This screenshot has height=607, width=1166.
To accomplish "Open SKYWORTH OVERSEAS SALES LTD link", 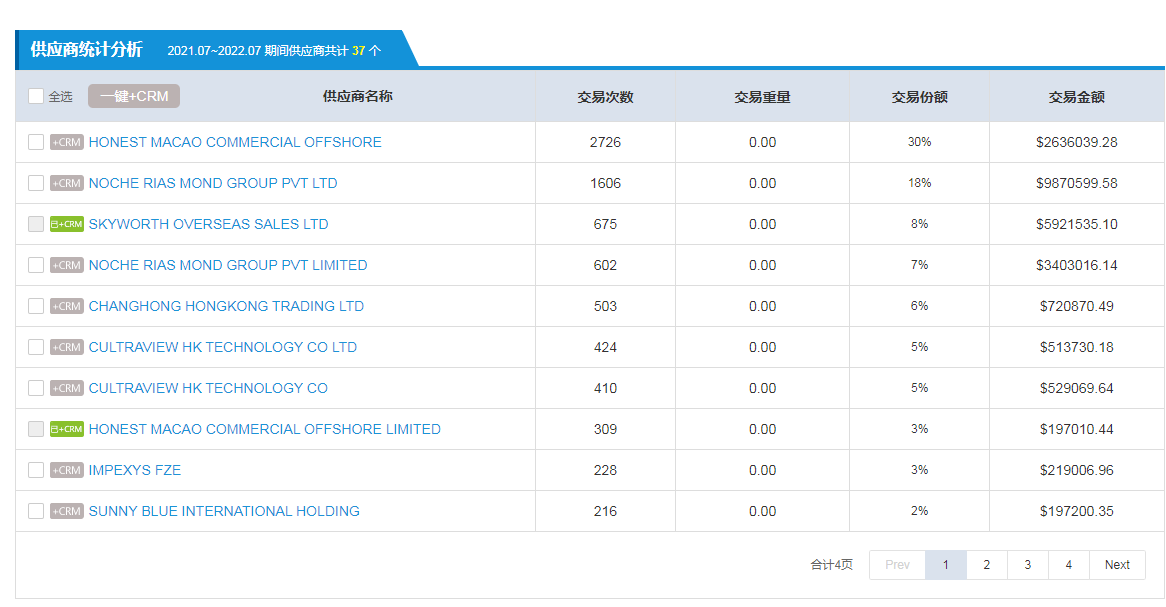I will pyautogui.click(x=208, y=224).
